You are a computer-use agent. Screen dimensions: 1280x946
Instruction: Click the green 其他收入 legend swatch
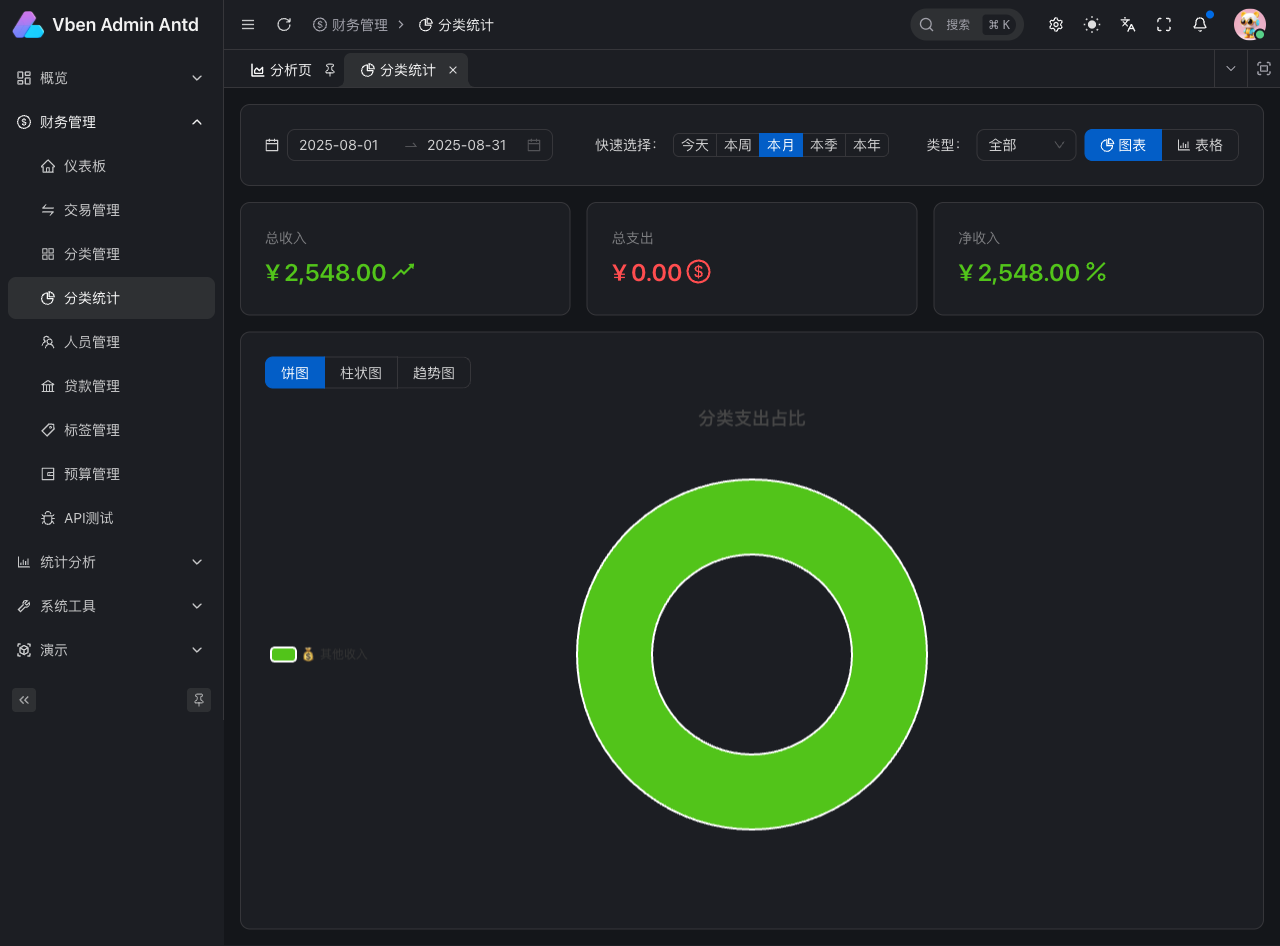pos(283,654)
